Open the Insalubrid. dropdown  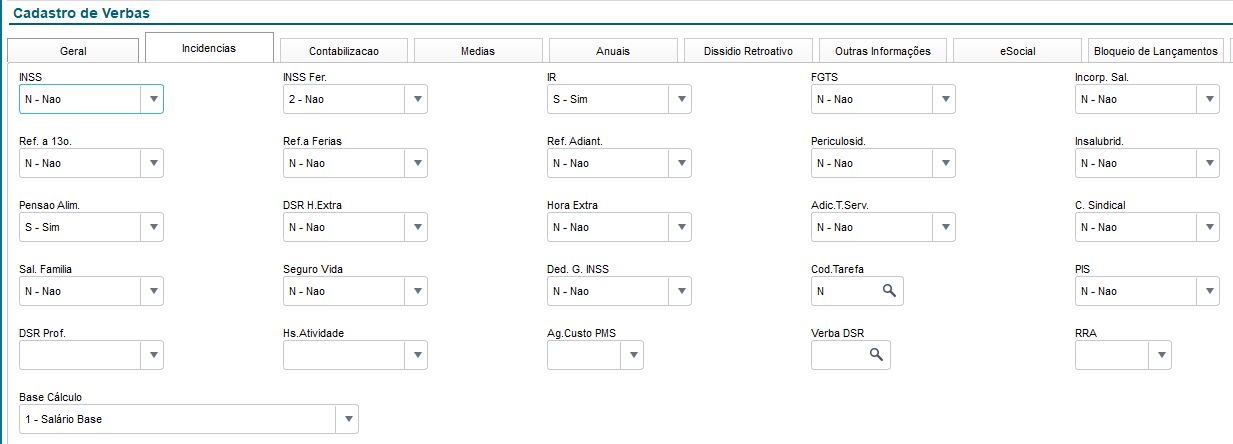tap(1208, 163)
